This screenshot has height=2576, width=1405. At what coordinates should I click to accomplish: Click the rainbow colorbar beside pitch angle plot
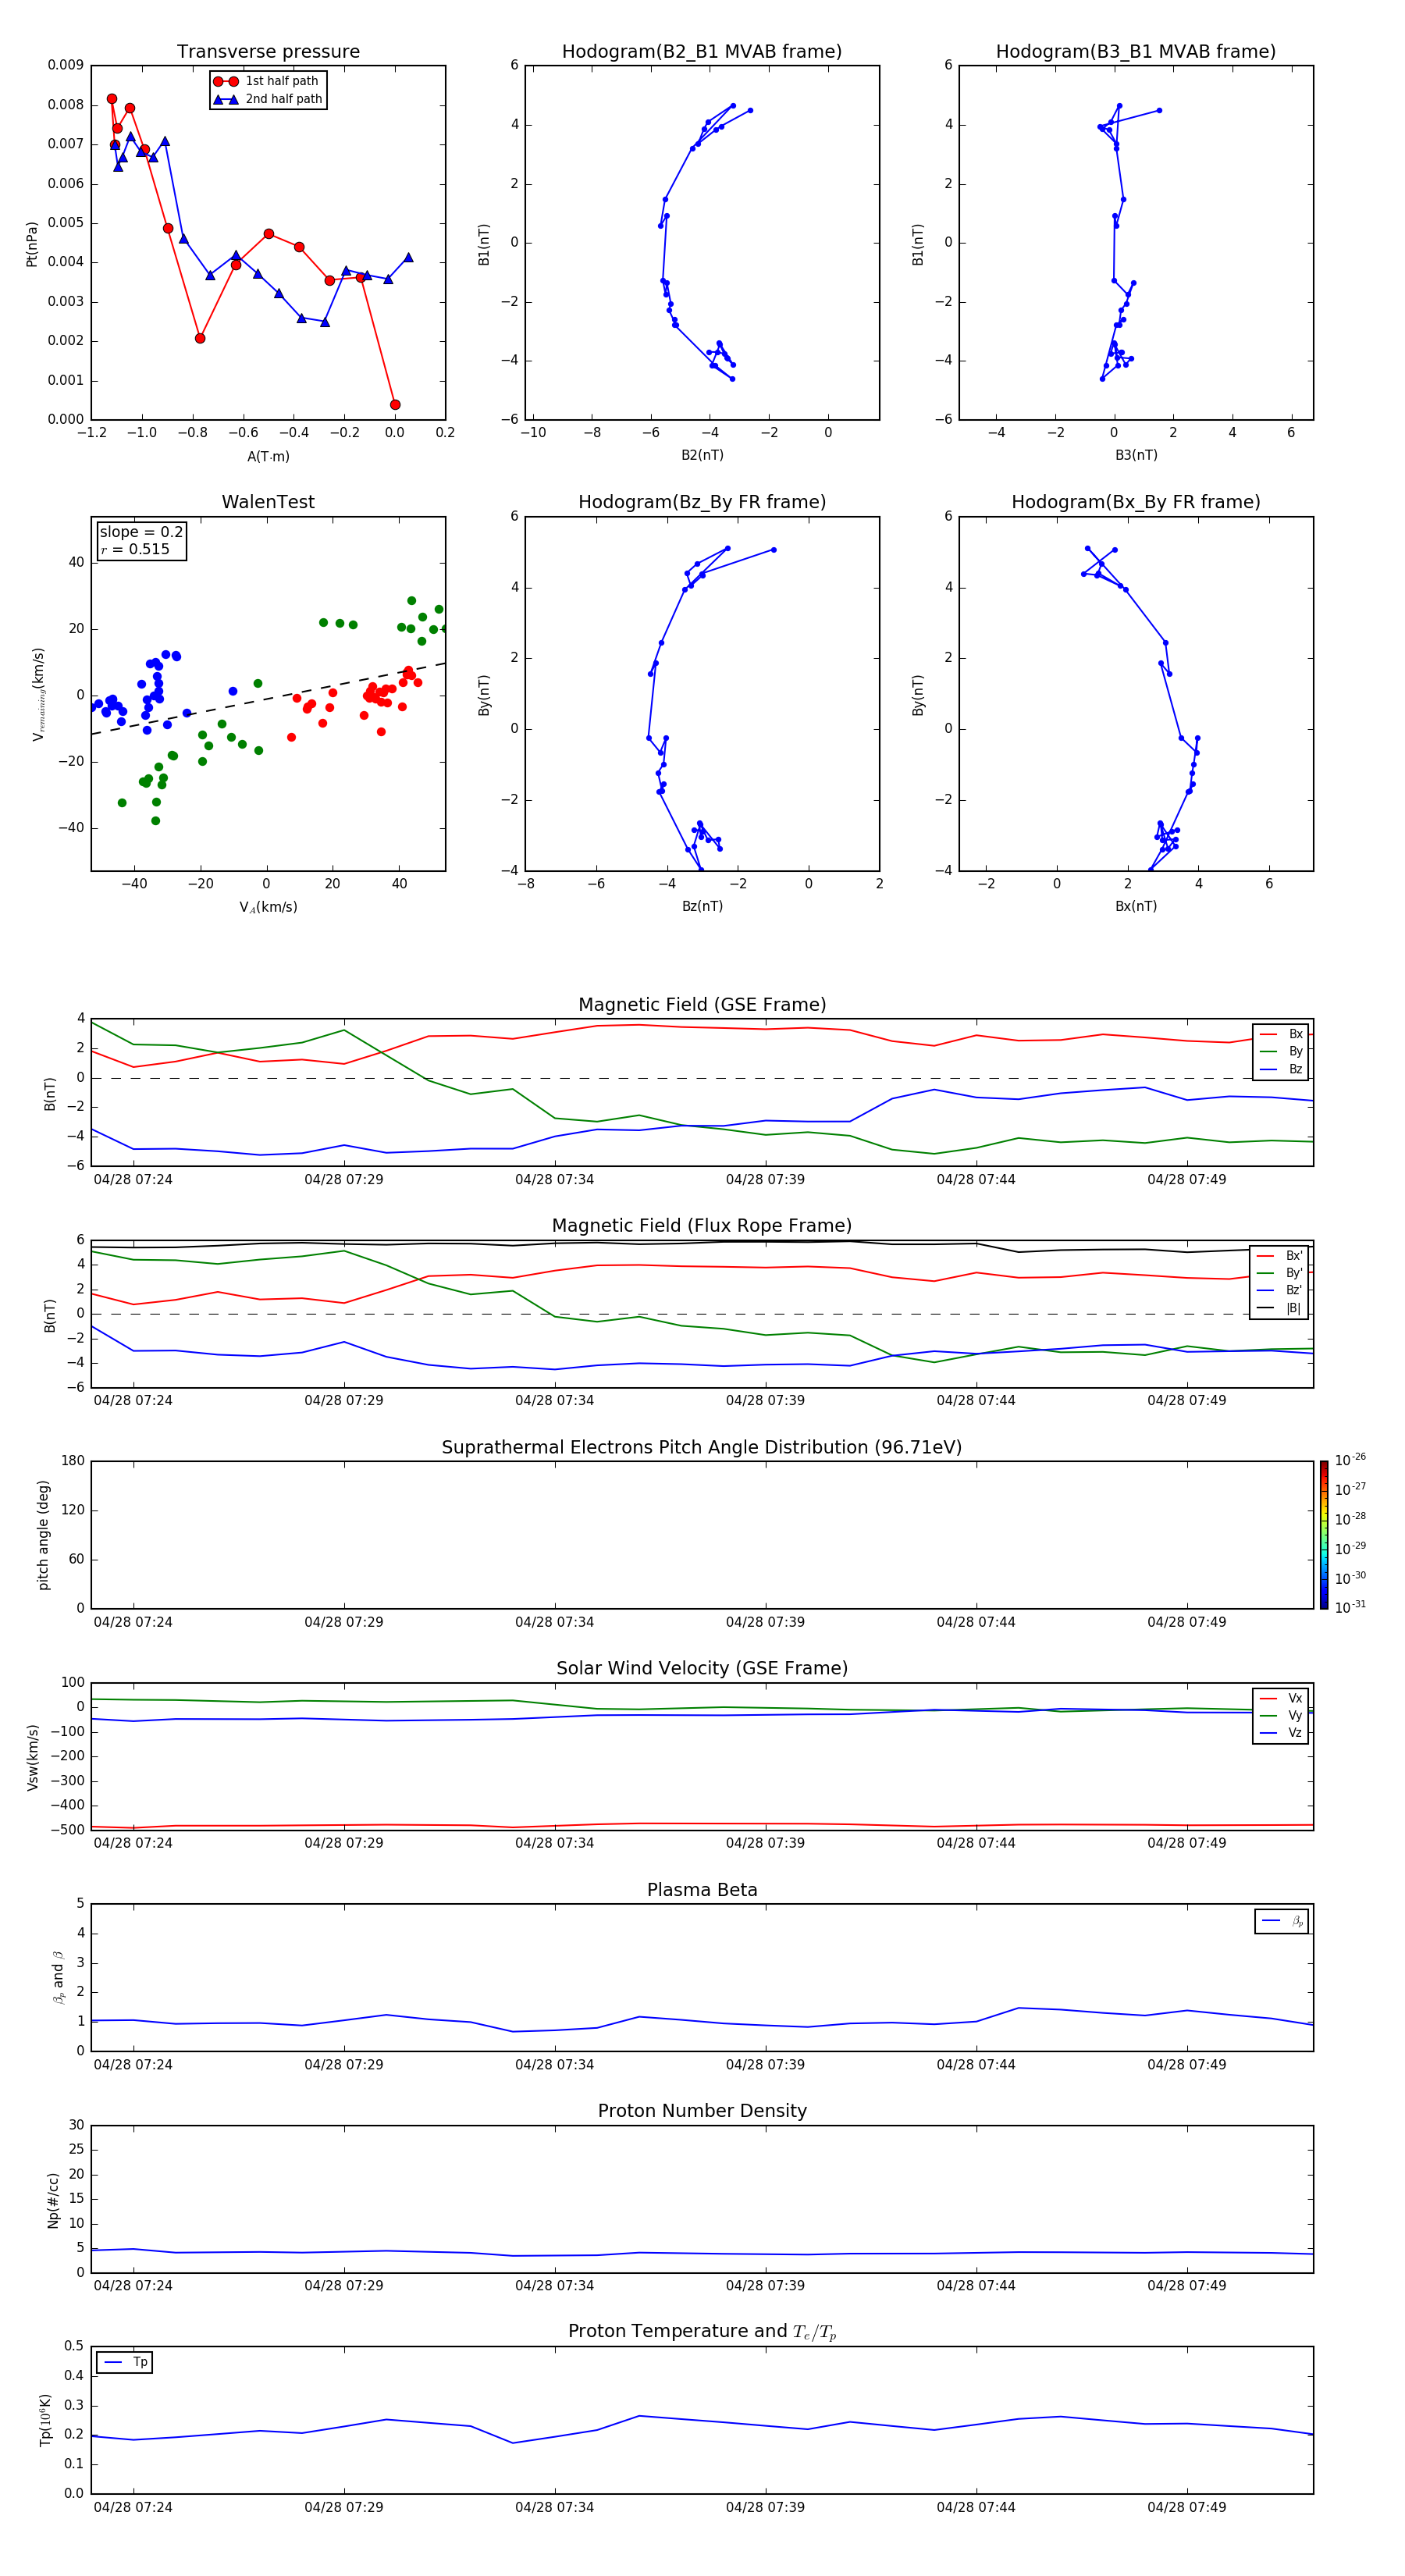coord(1323,1535)
